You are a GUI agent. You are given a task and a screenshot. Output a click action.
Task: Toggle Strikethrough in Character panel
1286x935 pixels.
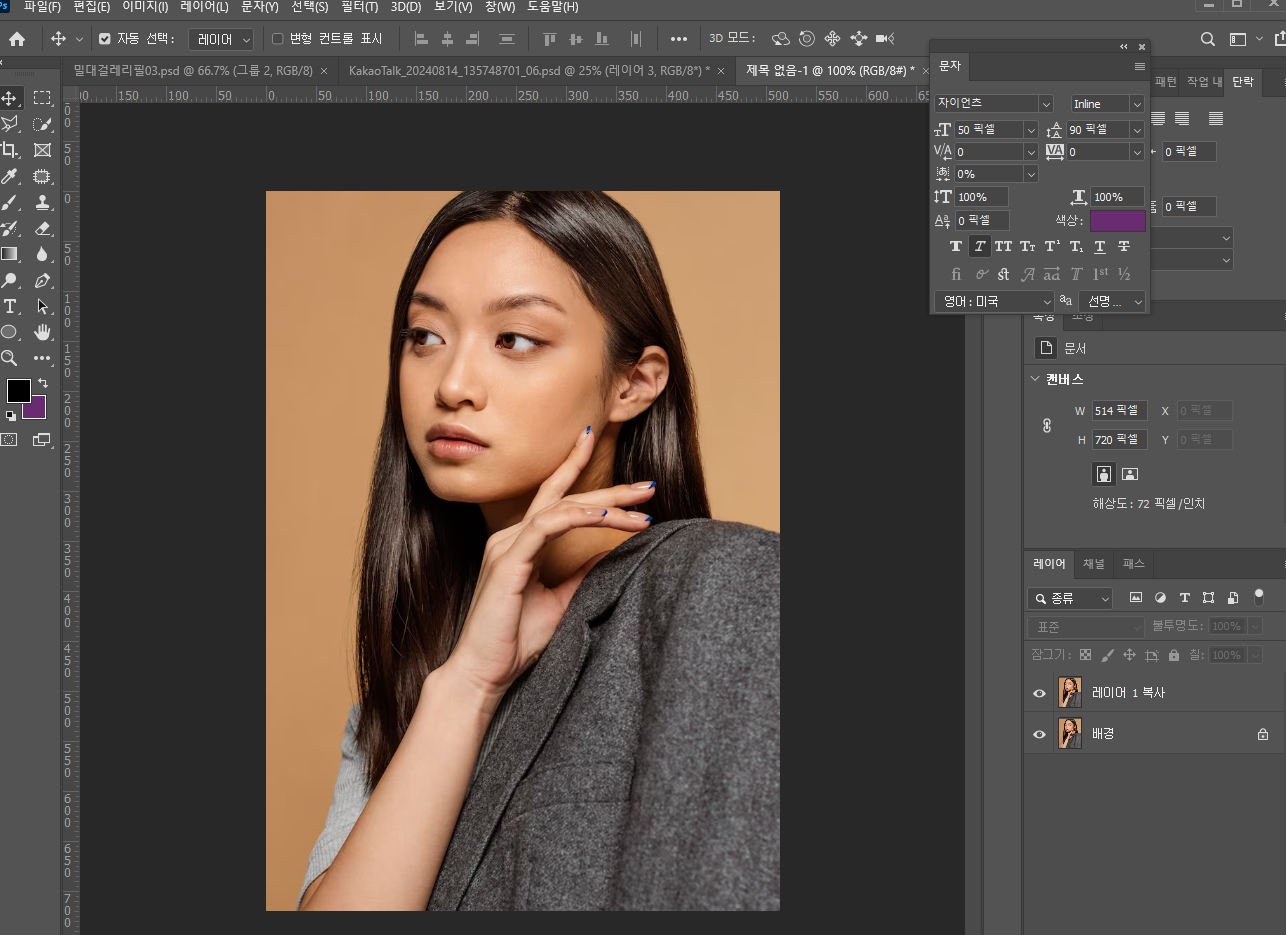1124,246
